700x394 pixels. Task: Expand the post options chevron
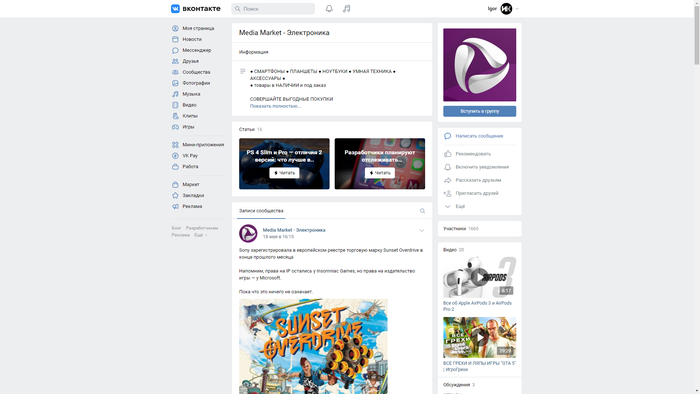421,231
